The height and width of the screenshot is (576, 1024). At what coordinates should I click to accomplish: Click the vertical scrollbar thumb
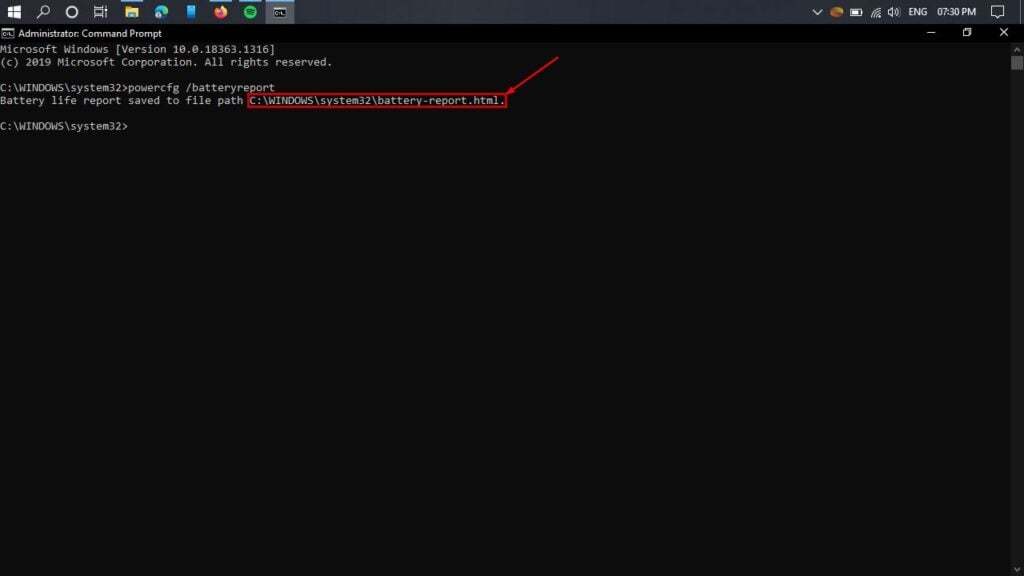pyautogui.click(x=1017, y=63)
